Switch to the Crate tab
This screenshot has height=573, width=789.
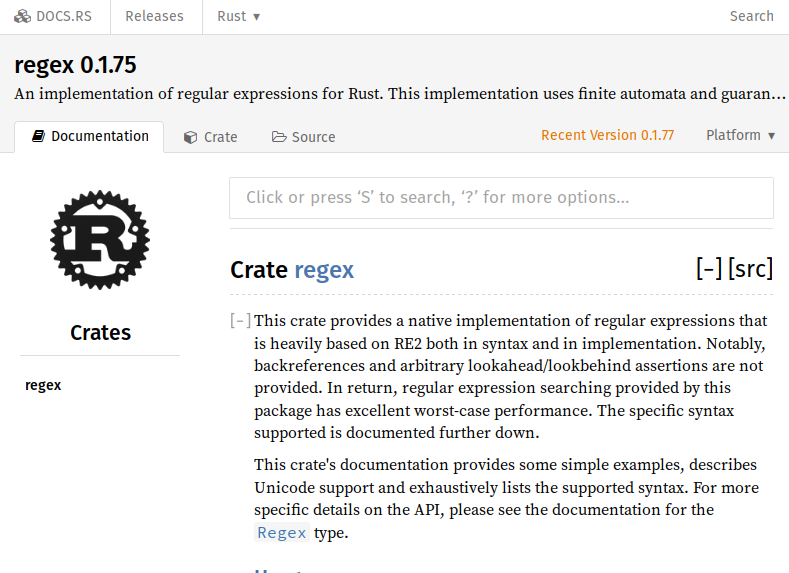[210, 137]
